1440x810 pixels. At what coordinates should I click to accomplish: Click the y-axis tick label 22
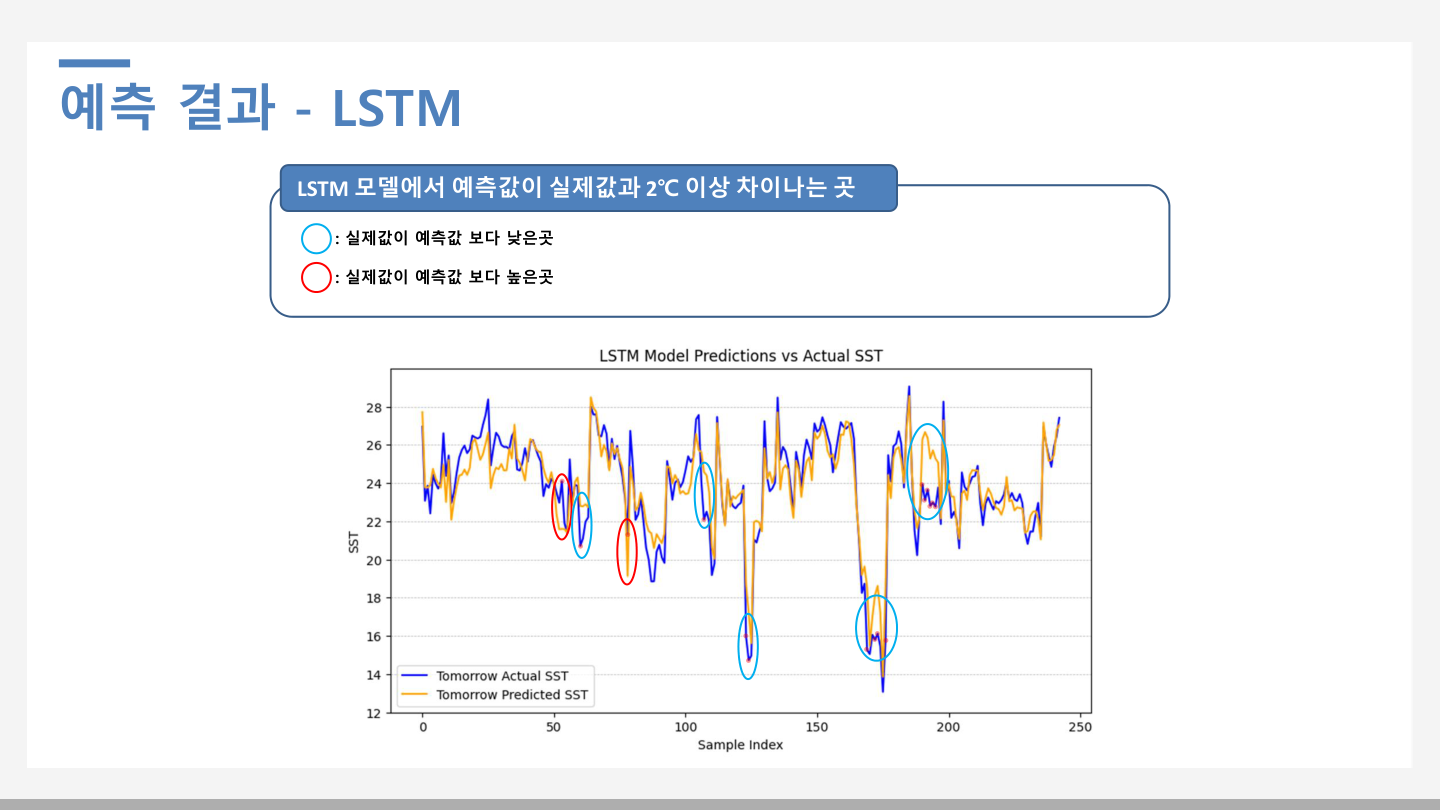click(374, 522)
